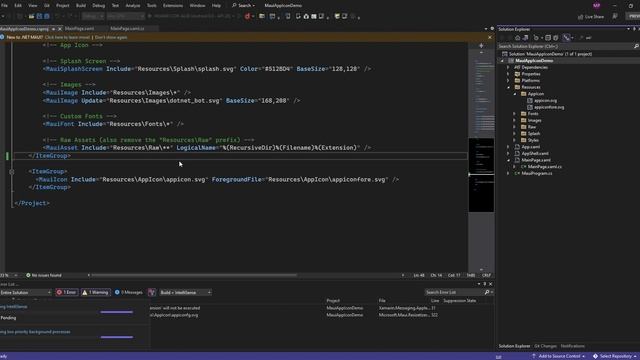
Task: Switch to the MainPage.xaml editor tab
Action: (x=79, y=29)
